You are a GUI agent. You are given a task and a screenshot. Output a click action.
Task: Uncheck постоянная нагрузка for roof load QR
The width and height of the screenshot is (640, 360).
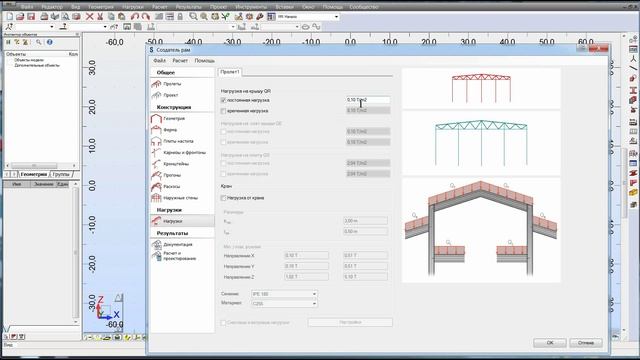coord(223,100)
